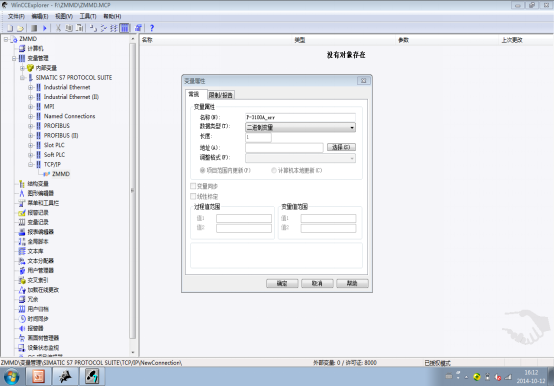Open the 工具(T) menu
Image resolution: width=554 pixels, height=386 pixels.
tap(88, 16)
